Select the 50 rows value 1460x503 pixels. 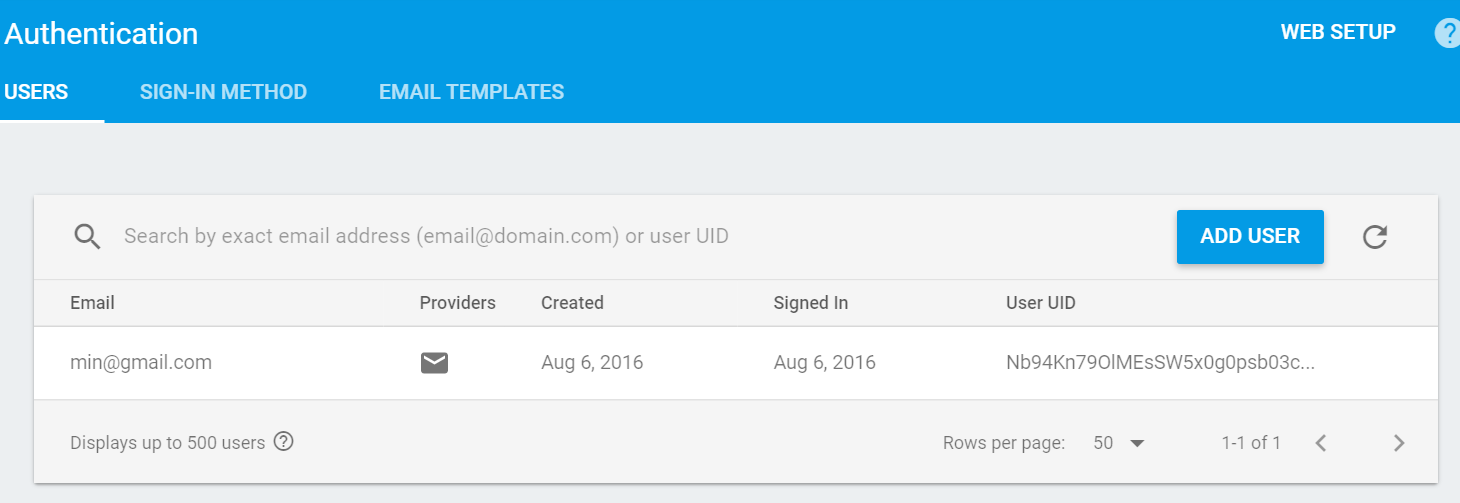pyautogui.click(x=1103, y=443)
